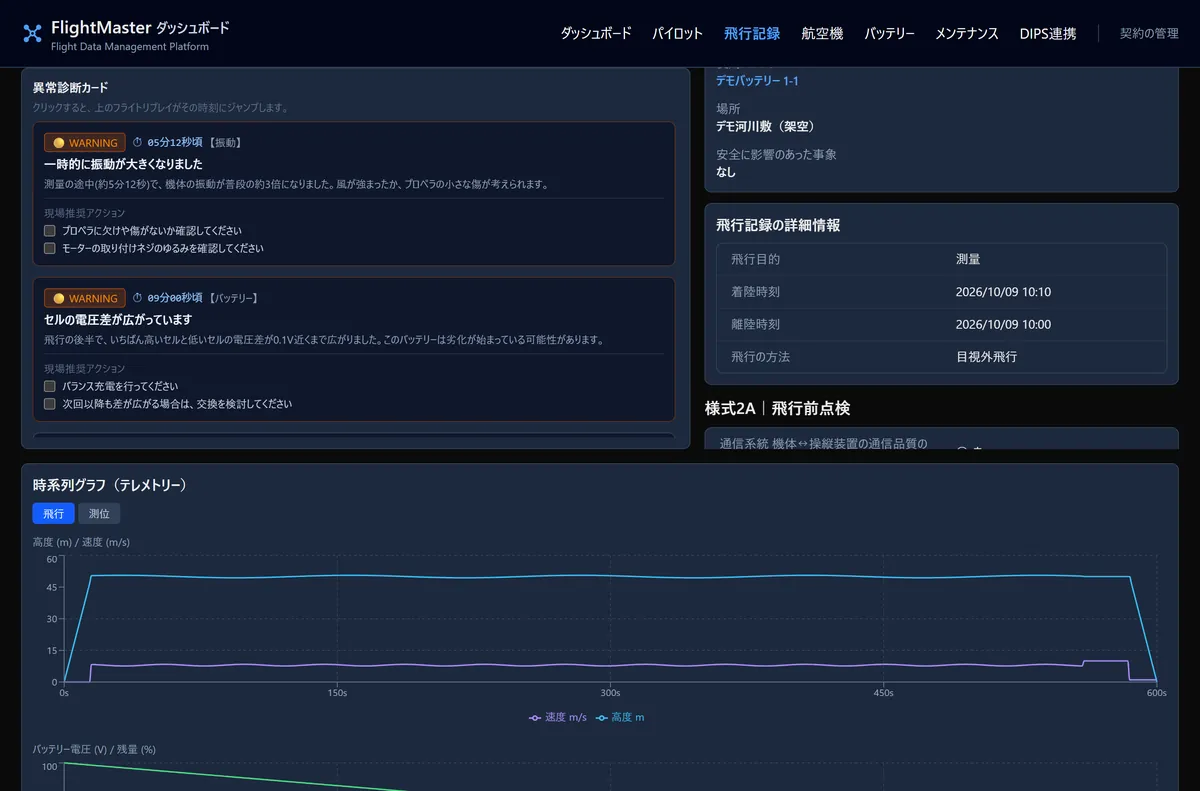The width and height of the screenshot is (1200, 791).
Task: Open the ダッシュボード nav item
Action: pos(596,33)
